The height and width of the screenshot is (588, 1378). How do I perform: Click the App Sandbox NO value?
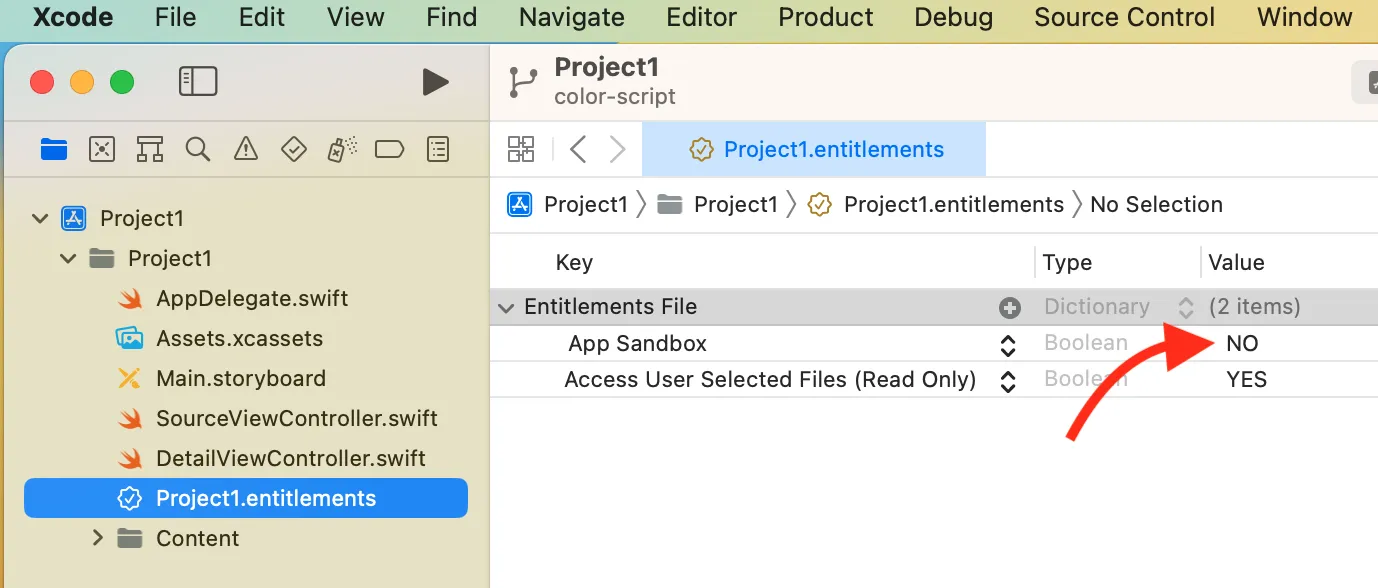[x=1242, y=344]
